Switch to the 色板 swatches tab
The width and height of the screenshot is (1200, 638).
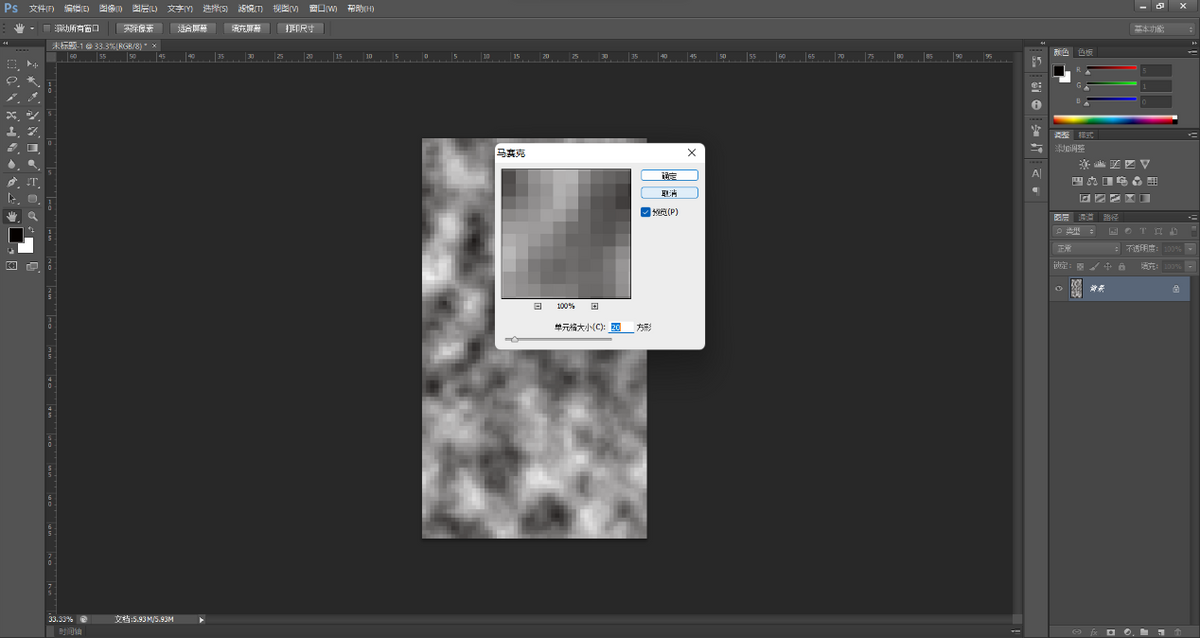pos(1084,51)
